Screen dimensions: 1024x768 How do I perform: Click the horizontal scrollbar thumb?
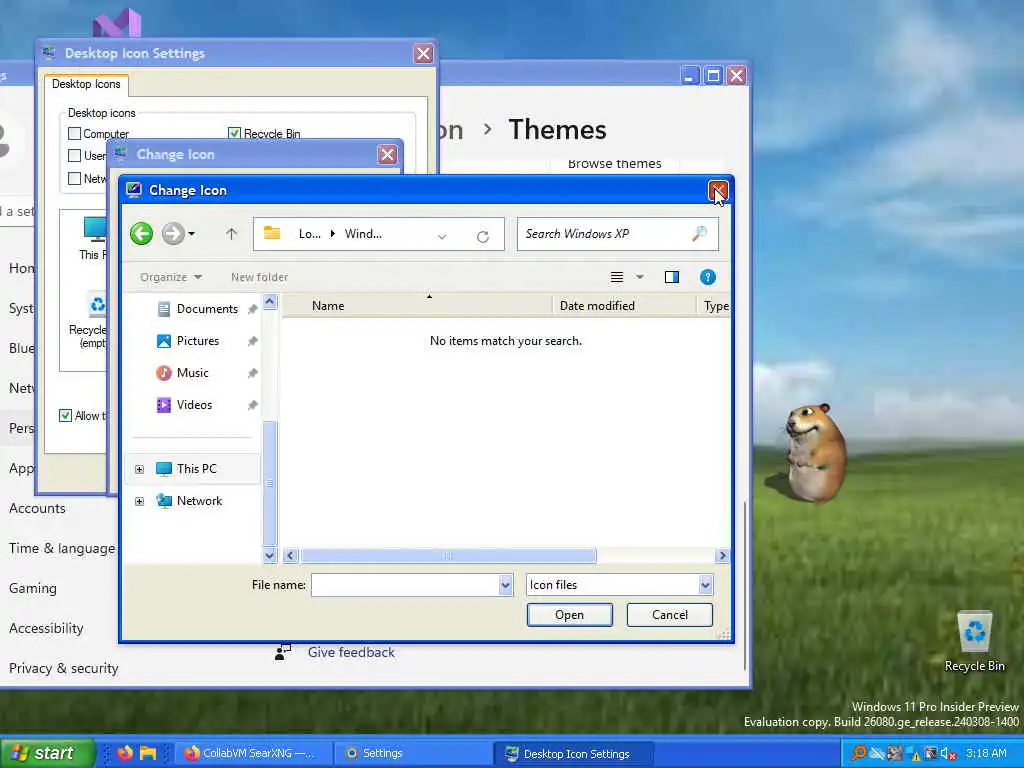tap(448, 556)
